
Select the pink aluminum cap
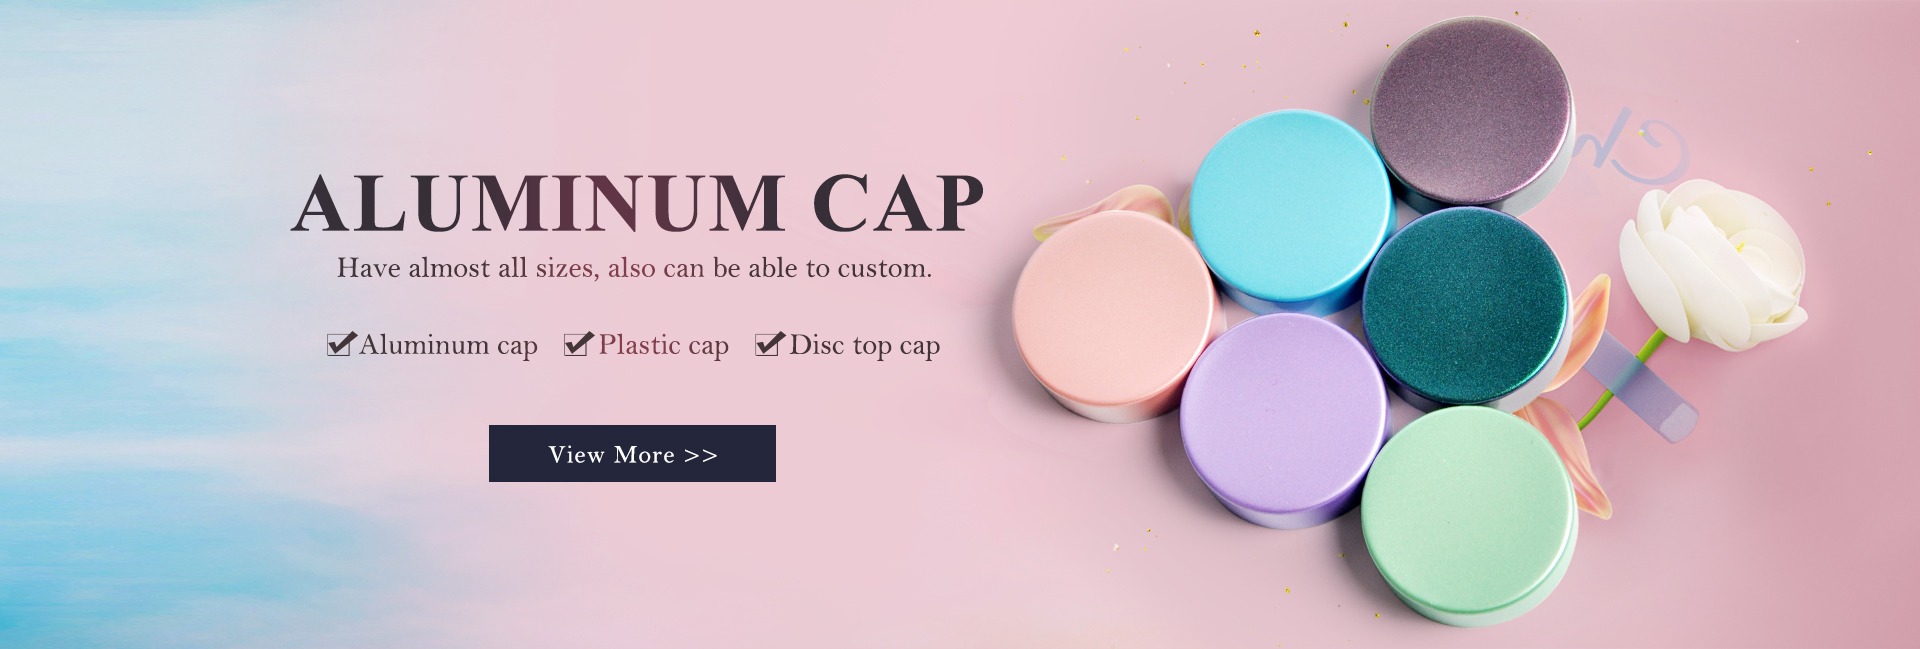coord(1115,315)
